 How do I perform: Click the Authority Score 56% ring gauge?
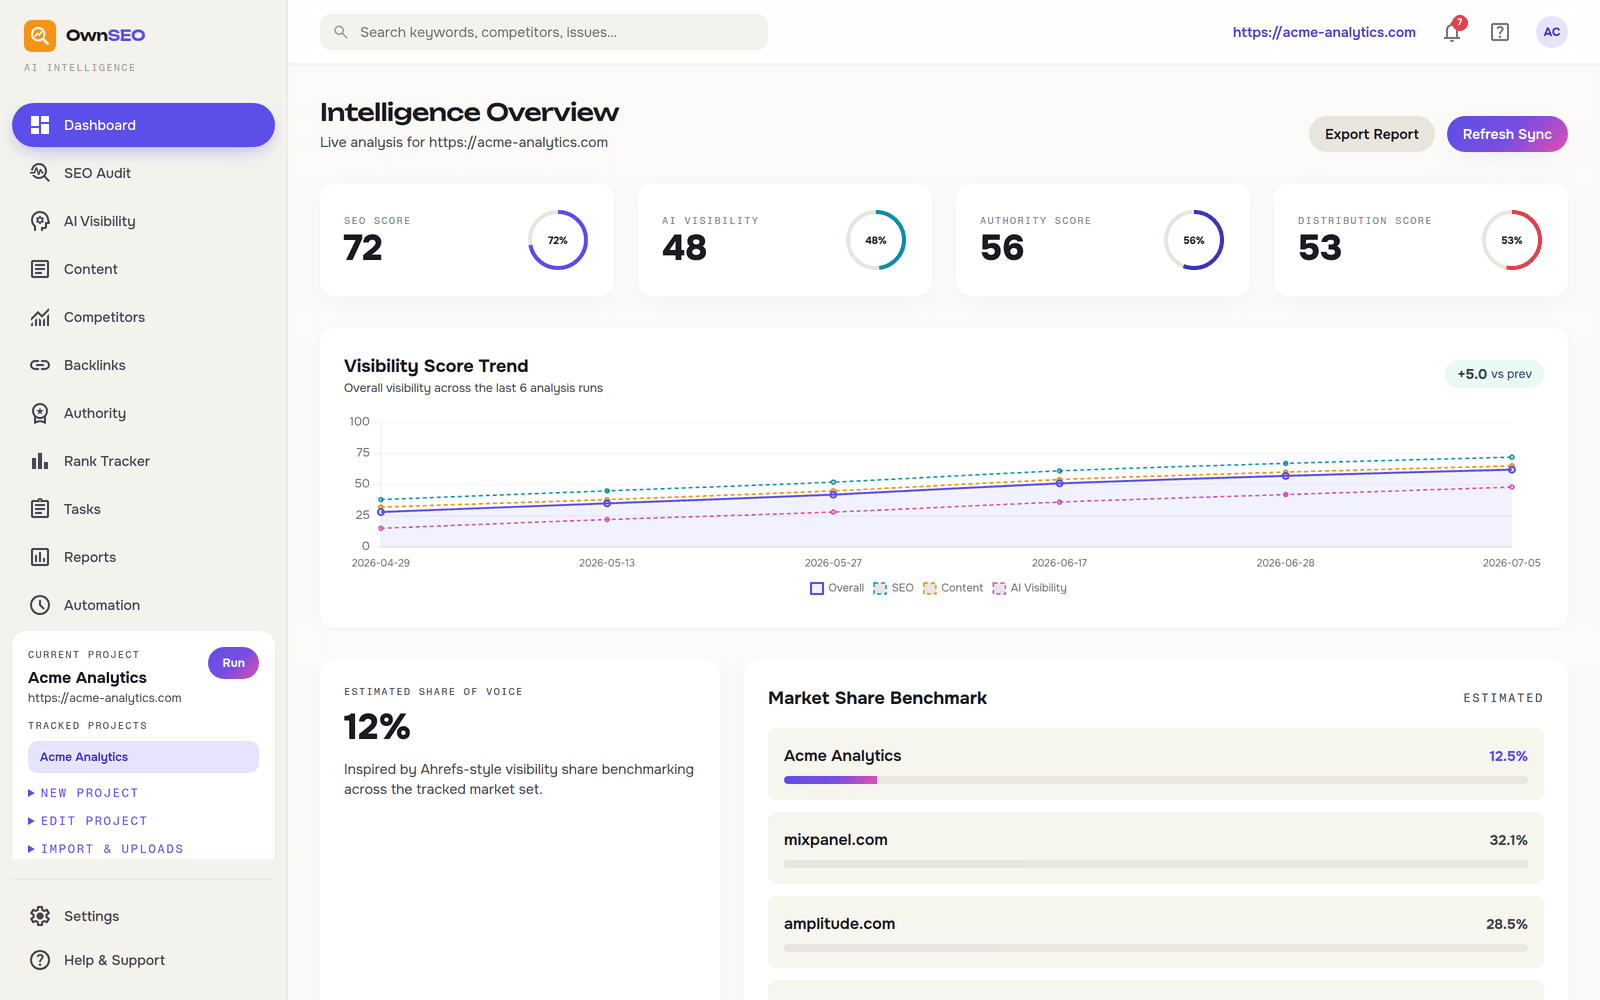(x=1194, y=240)
